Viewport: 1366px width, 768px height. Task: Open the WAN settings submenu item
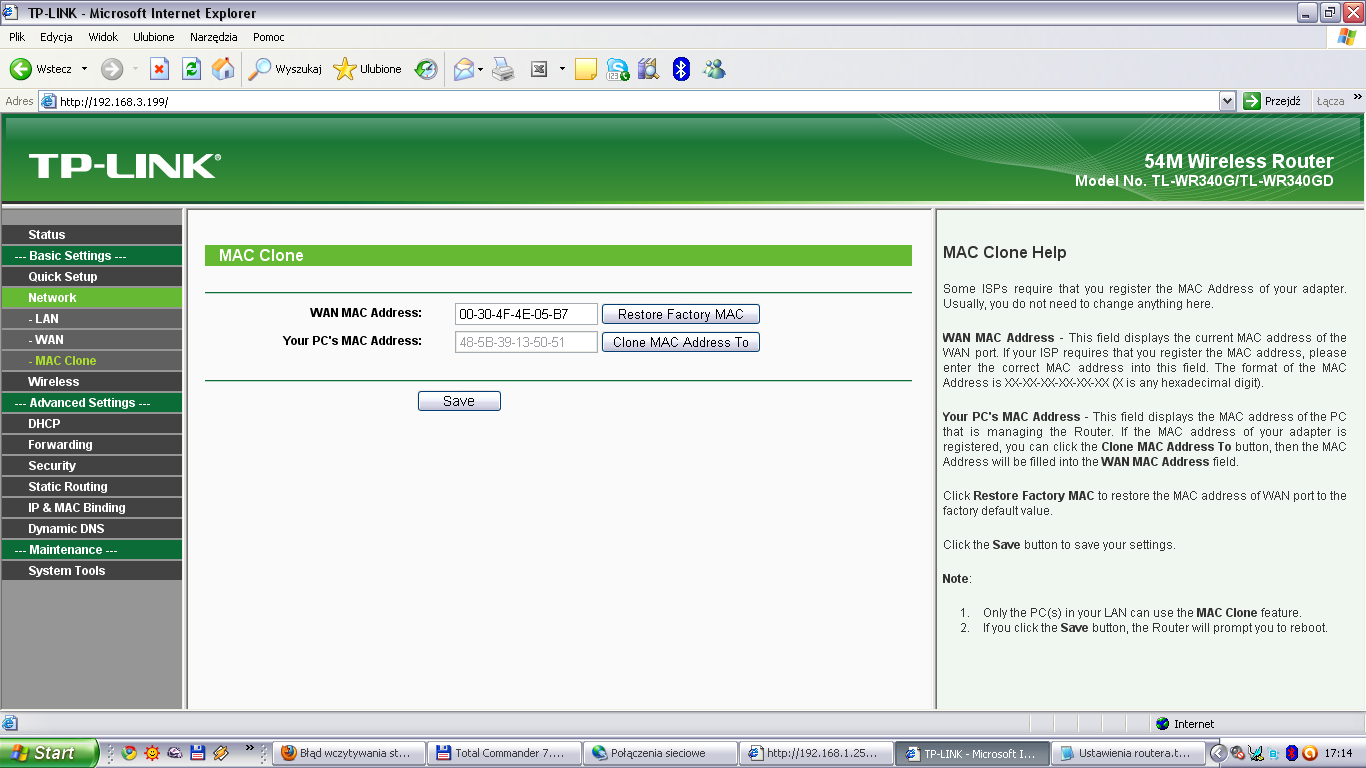(91, 340)
